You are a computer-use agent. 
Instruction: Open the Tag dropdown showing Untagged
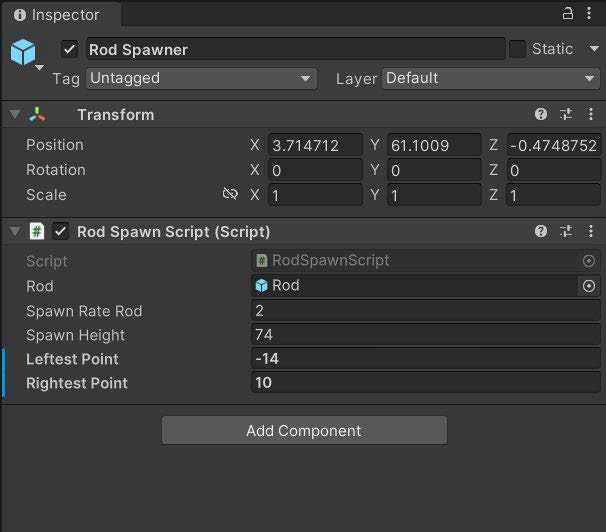[x=200, y=78]
